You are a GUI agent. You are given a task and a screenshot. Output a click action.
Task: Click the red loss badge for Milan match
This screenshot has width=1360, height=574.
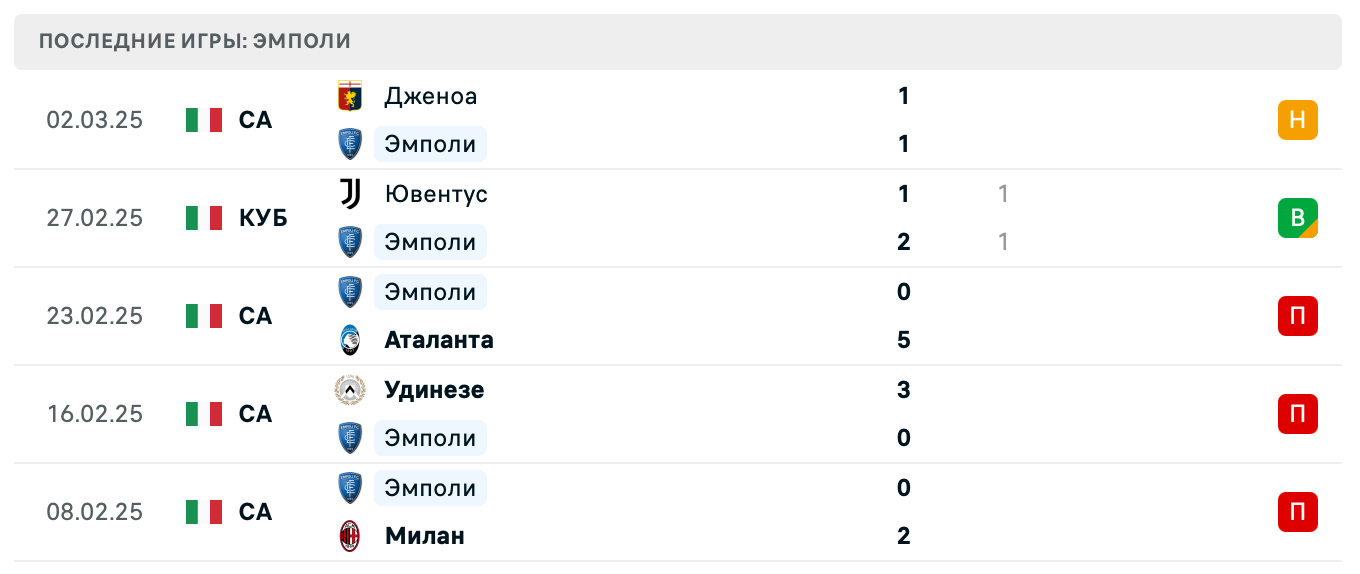pos(1297,512)
